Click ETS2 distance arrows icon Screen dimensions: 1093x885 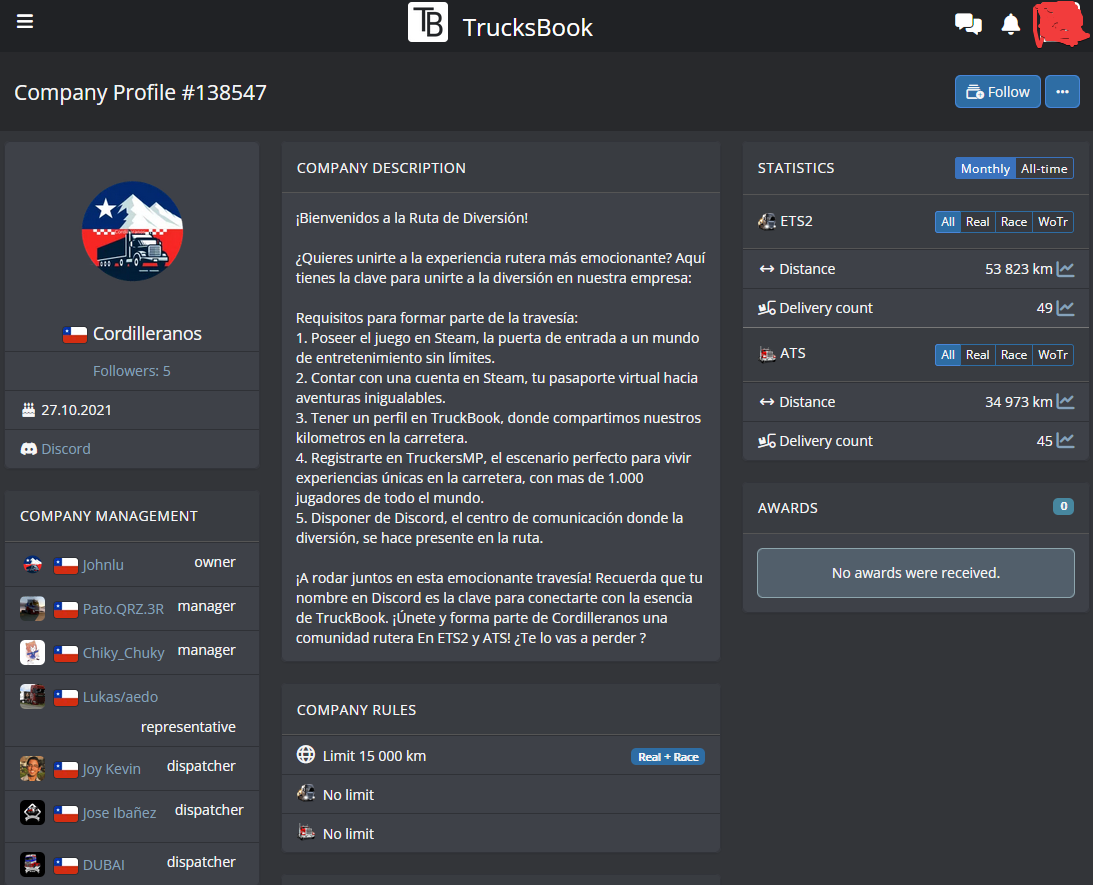click(767, 269)
